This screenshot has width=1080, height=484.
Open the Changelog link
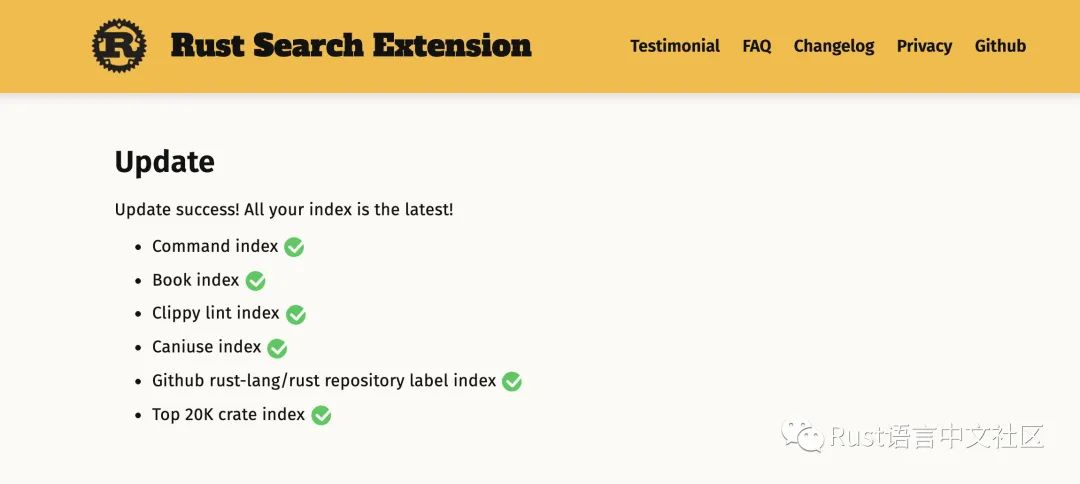(834, 46)
